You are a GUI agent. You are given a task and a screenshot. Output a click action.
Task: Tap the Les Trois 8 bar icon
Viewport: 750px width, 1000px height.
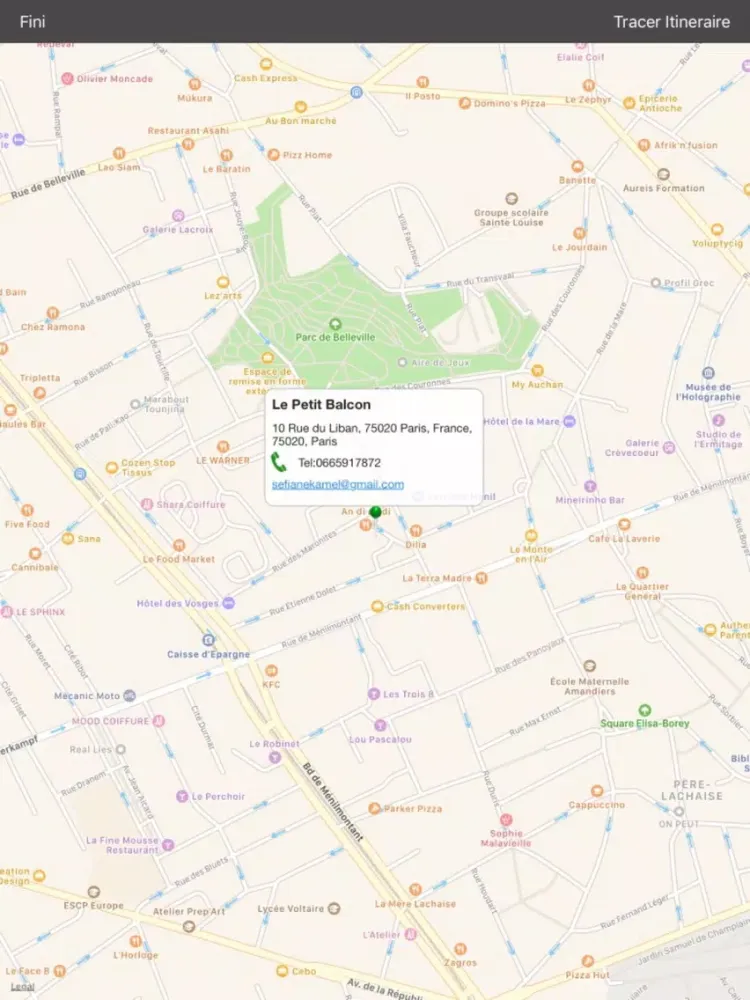point(374,694)
